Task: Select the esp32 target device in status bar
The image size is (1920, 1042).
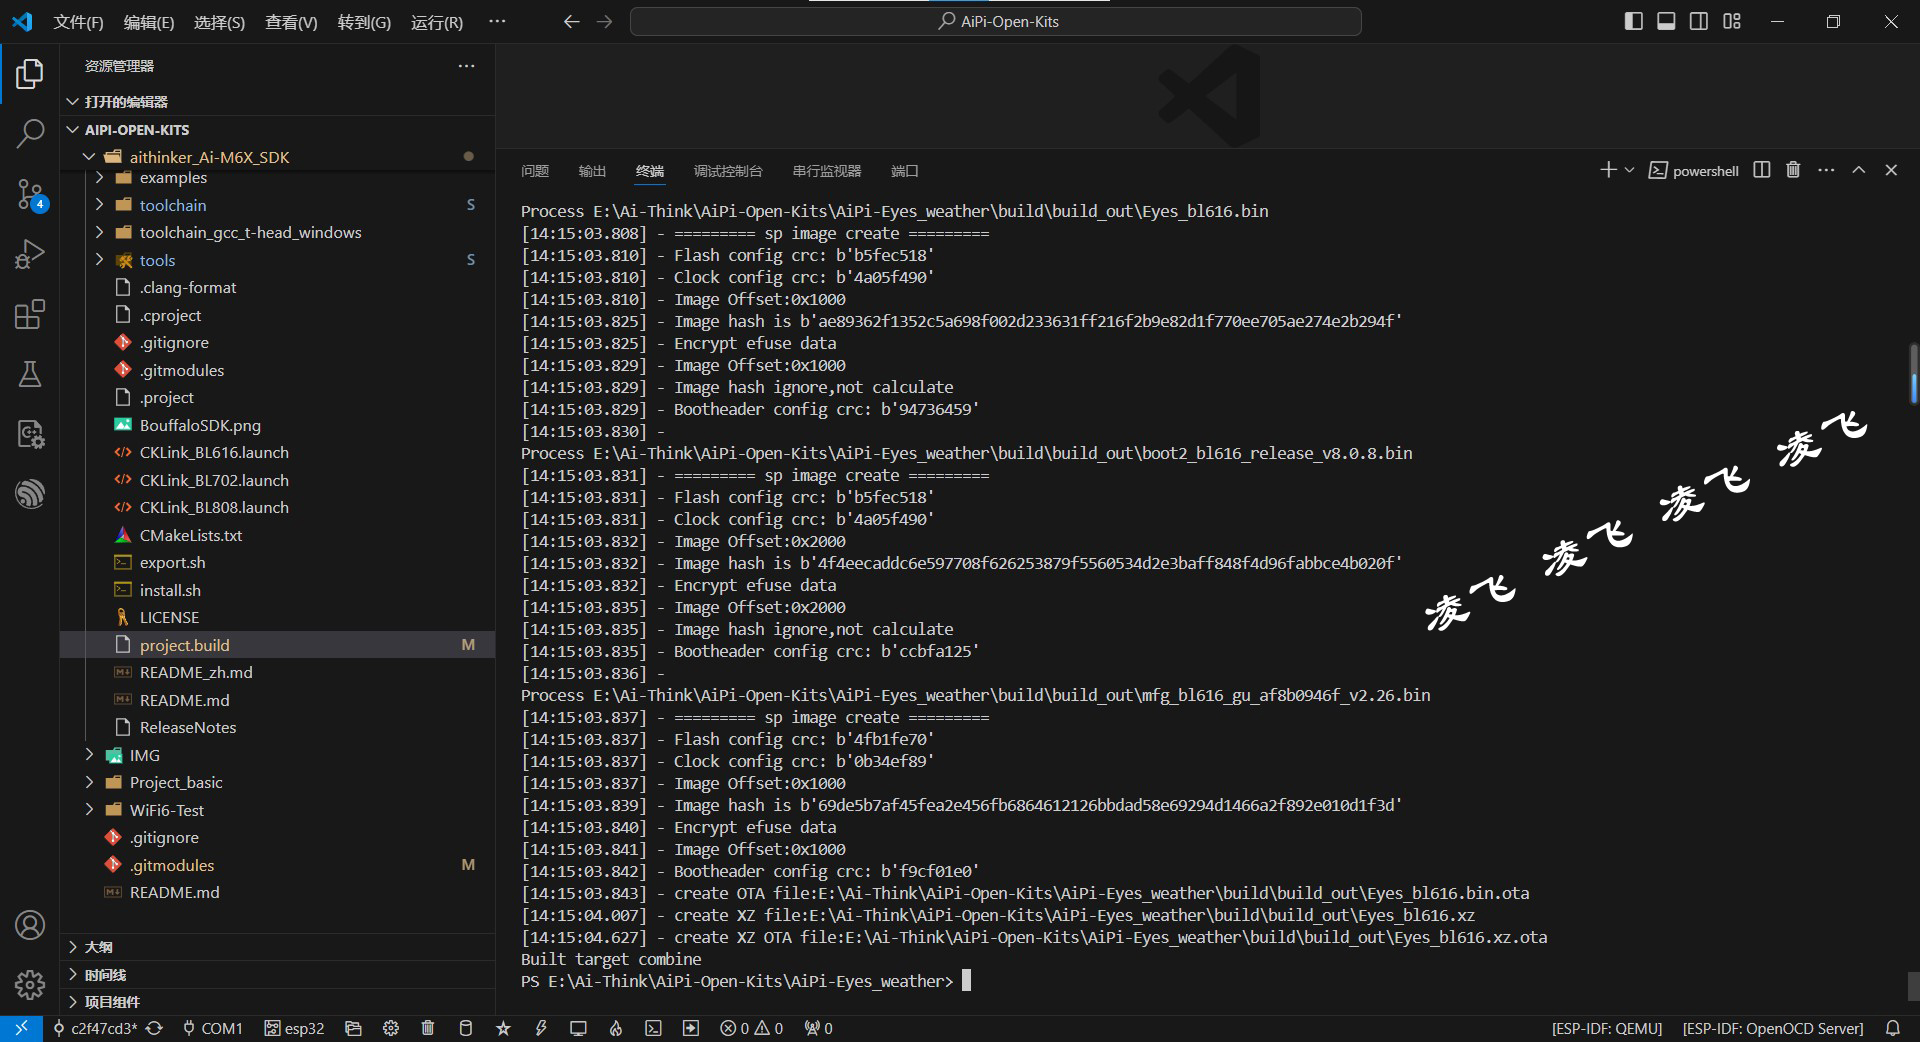Action: pos(294,1028)
